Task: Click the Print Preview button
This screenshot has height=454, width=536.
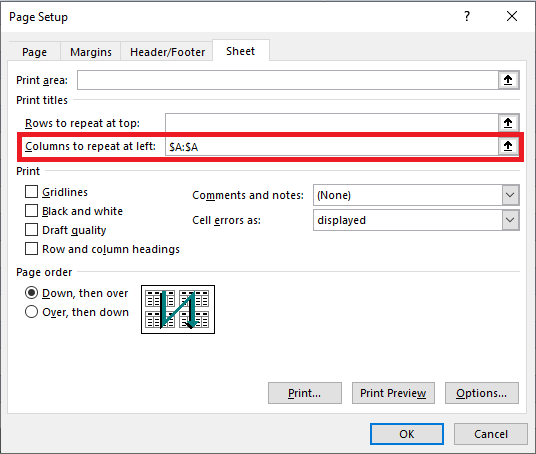Action: click(393, 393)
